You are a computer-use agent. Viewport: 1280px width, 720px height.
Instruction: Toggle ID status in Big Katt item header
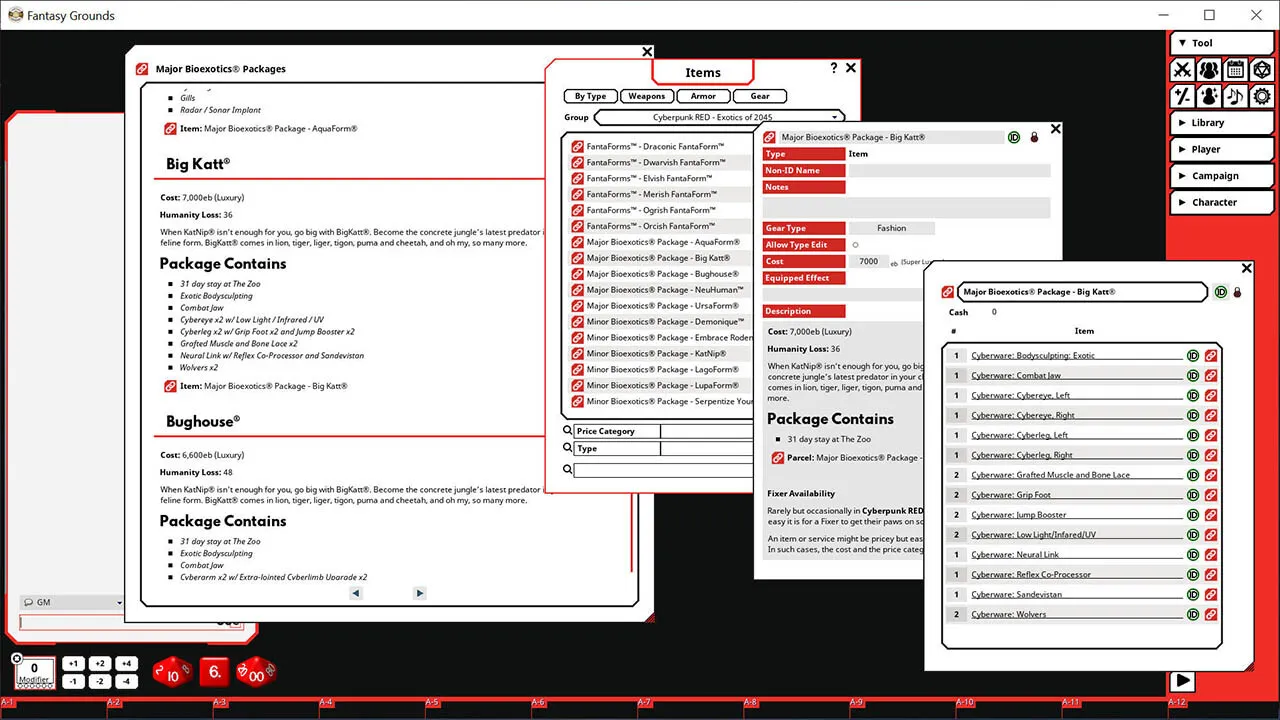(x=1014, y=137)
